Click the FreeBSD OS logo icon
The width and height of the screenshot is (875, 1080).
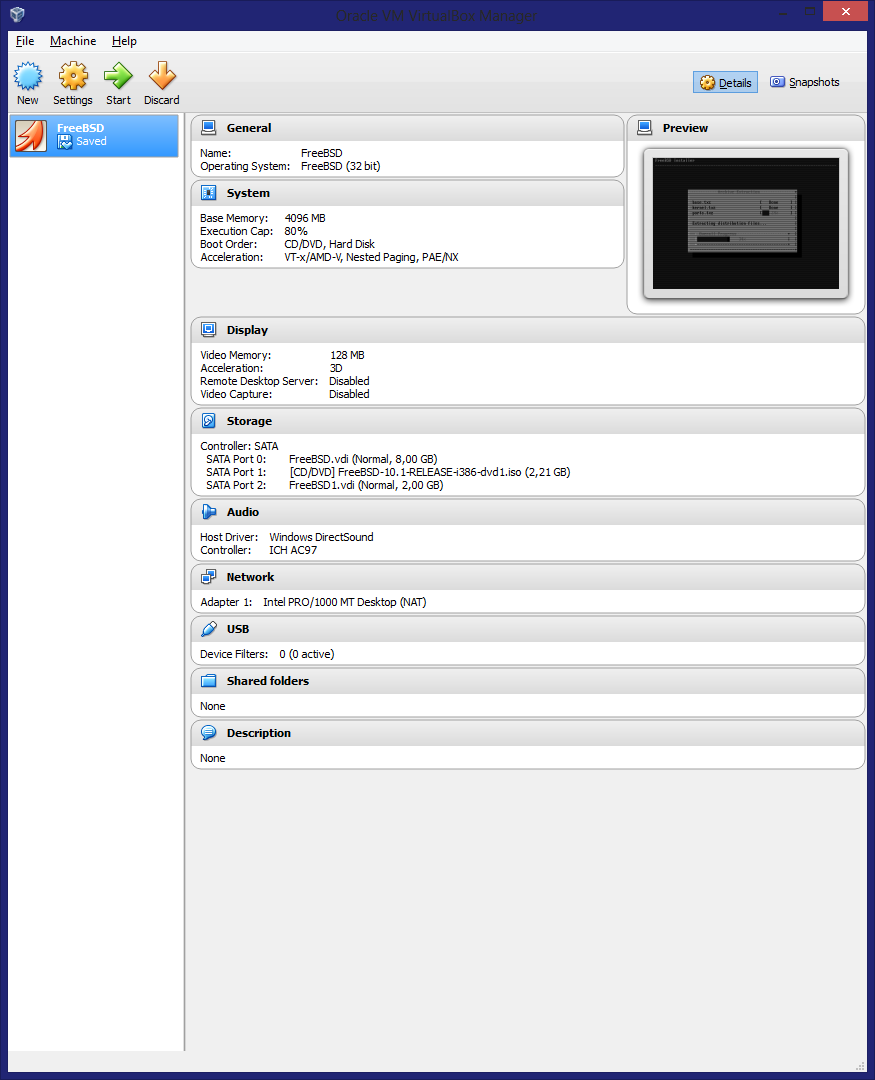coord(31,136)
